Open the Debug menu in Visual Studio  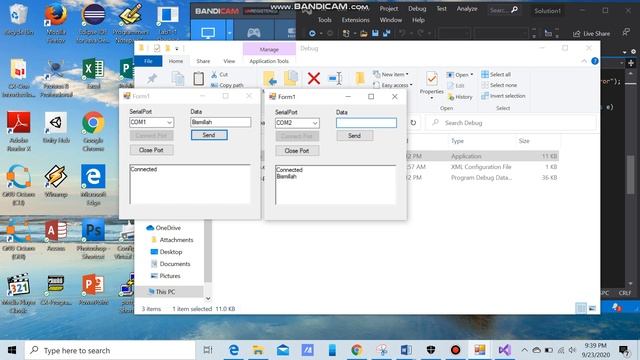point(417,9)
